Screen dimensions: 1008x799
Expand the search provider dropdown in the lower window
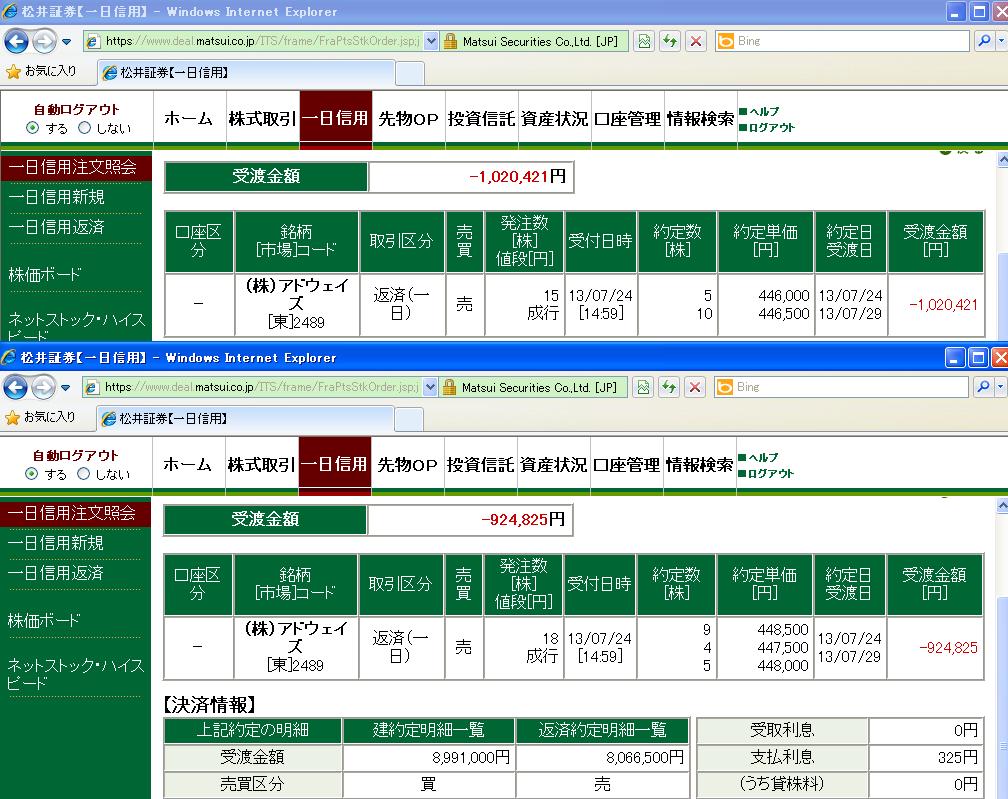point(1001,387)
